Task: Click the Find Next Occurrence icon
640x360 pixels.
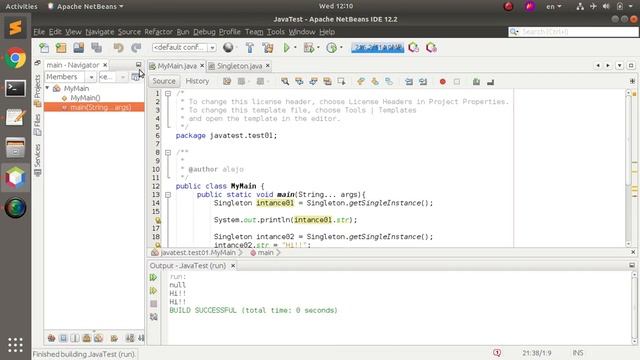Action: [x=313, y=82]
